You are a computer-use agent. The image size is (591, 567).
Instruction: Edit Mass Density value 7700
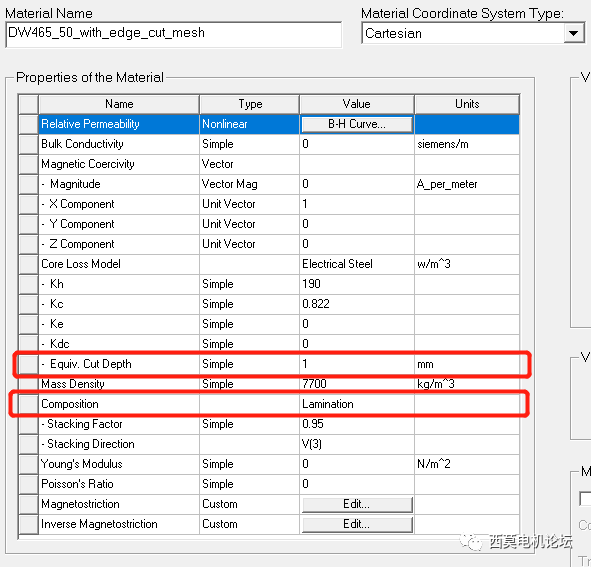[357, 384]
